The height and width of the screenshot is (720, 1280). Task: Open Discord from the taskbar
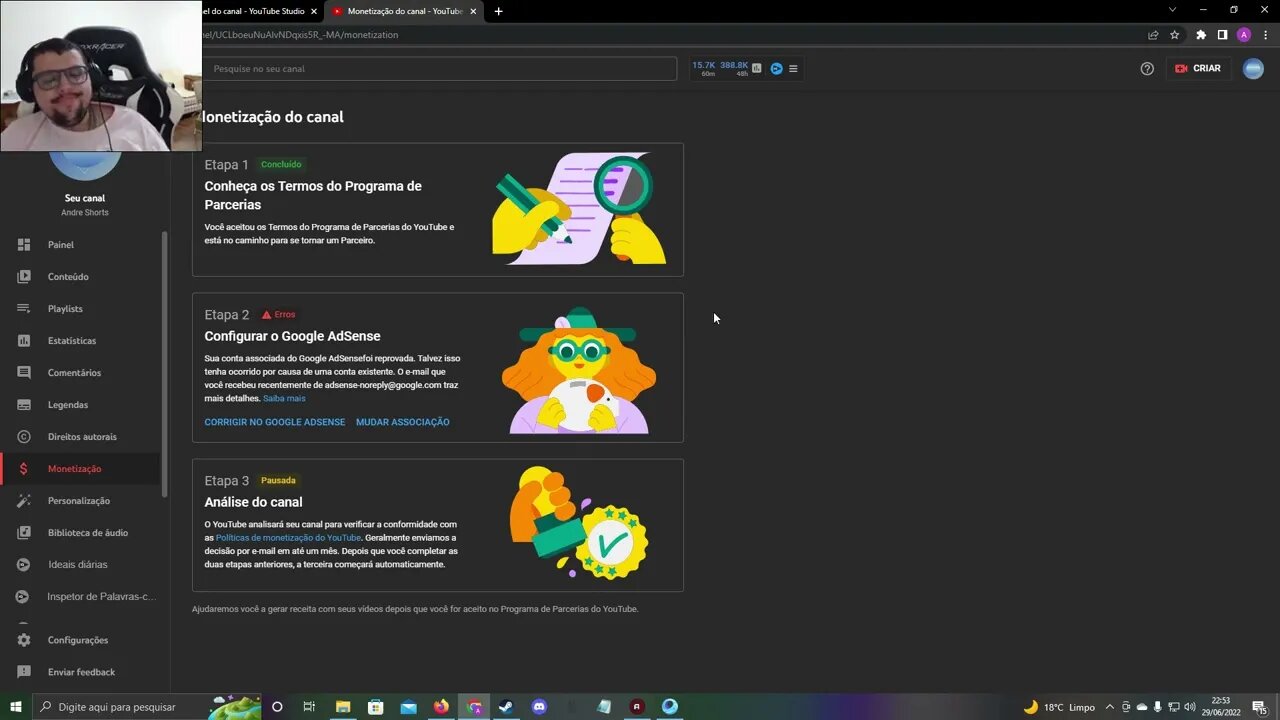tap(539, 707)
